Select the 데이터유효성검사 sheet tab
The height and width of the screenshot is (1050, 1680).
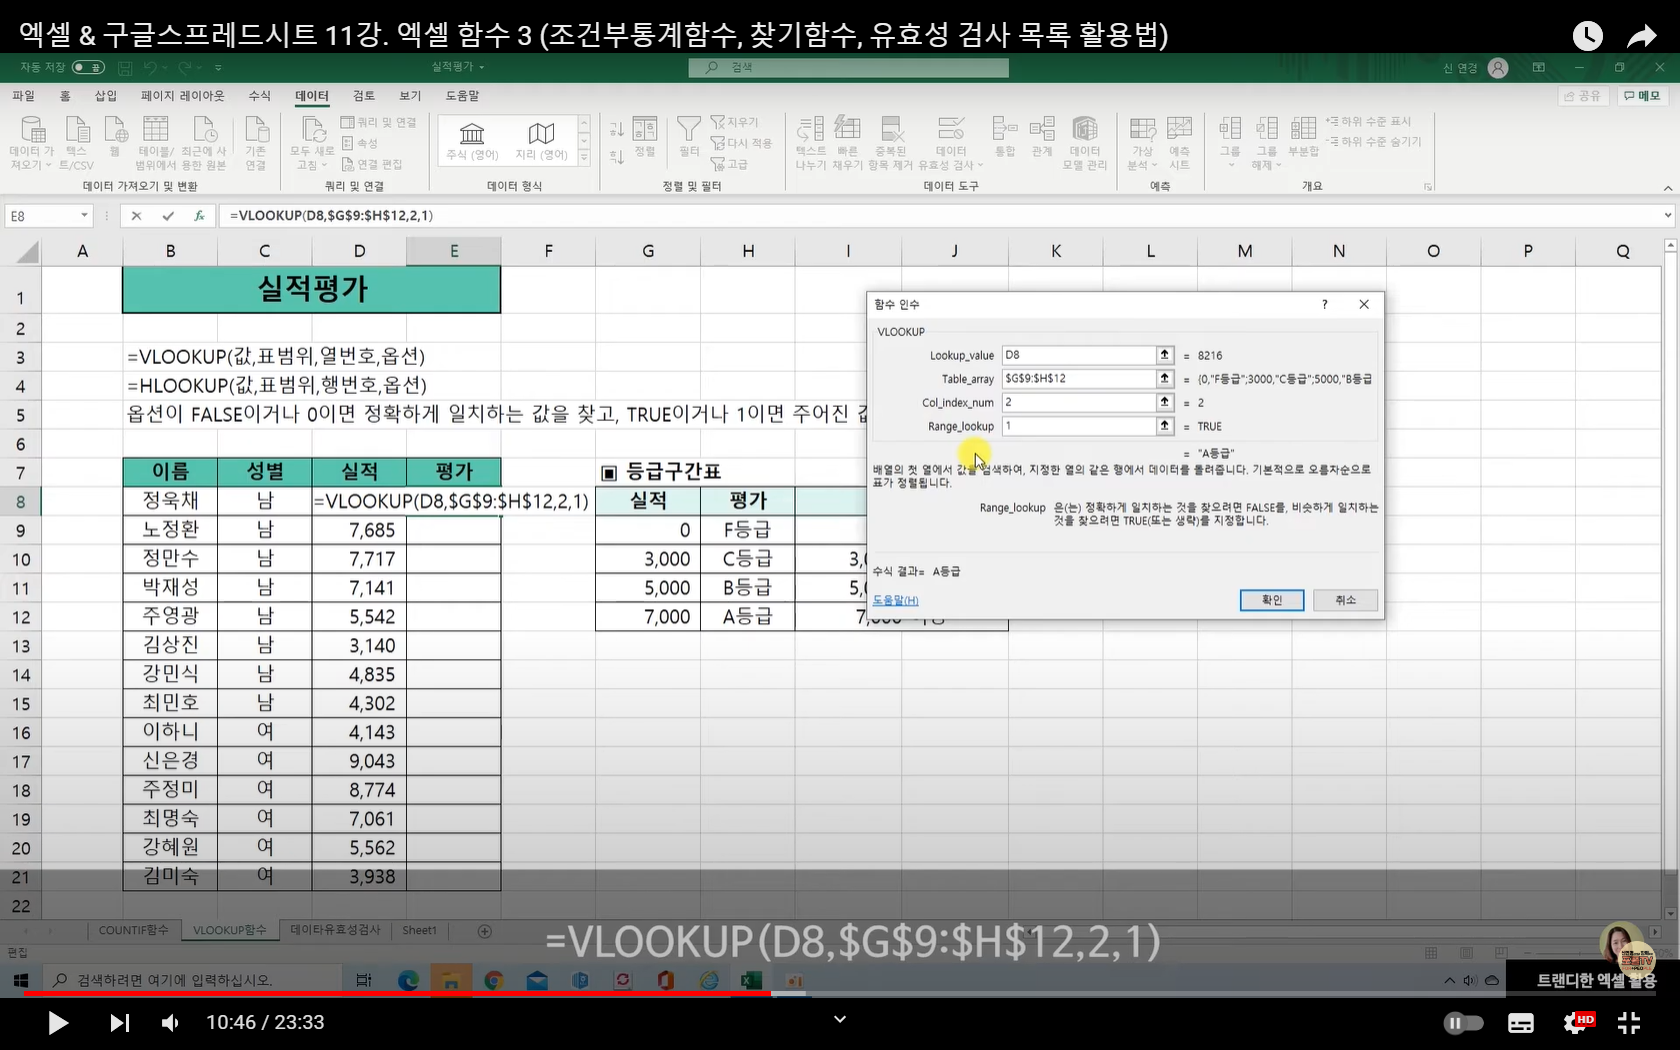click(336, 930)
